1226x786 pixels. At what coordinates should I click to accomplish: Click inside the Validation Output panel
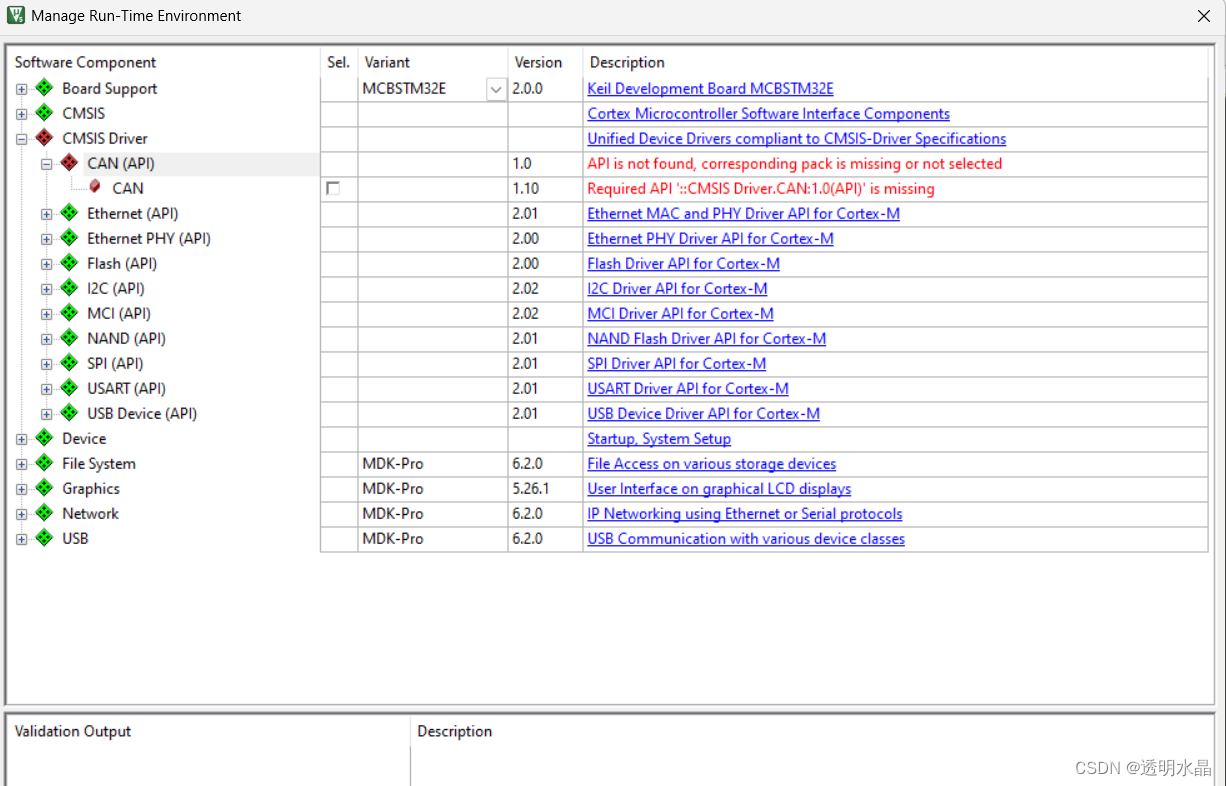[x=200, y=760]
